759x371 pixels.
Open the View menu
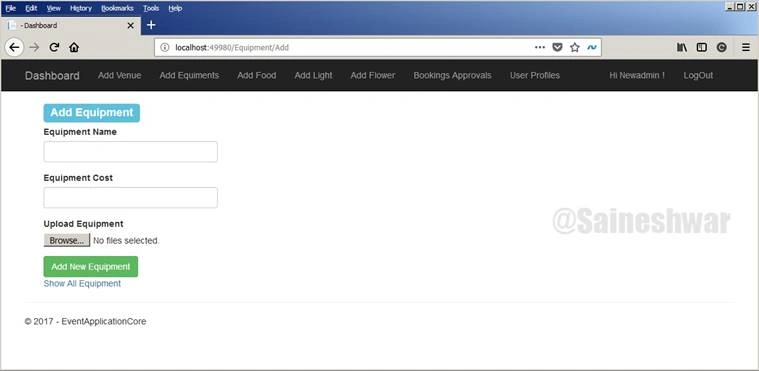(54, 8)
